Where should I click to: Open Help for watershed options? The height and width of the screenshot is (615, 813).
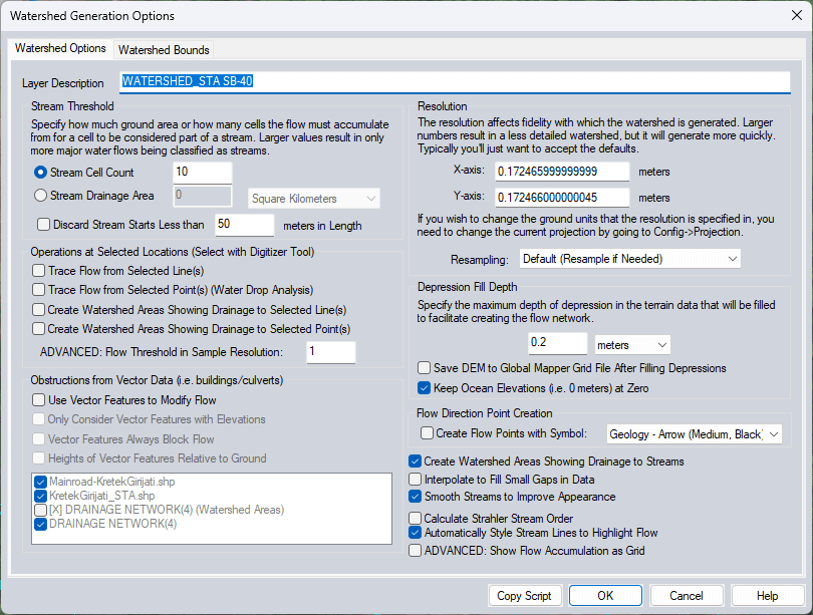(x=767, y=595)
